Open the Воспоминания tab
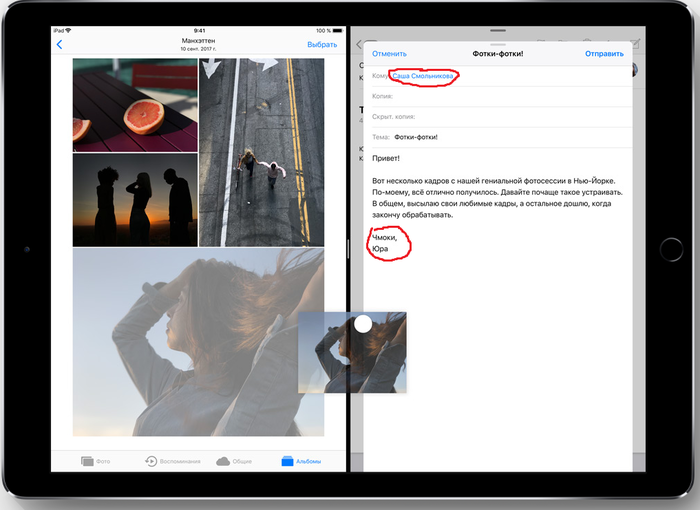 pyautogui.click(x=173, y=461)
